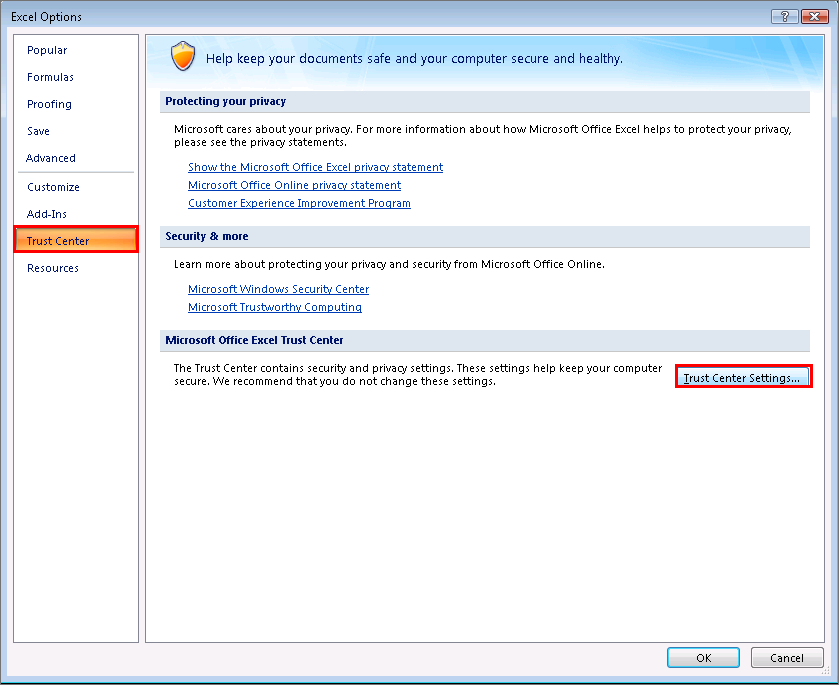Dismiss the dialog with Cancel
This screenshot has height=685, width=839.
point(787,657)
